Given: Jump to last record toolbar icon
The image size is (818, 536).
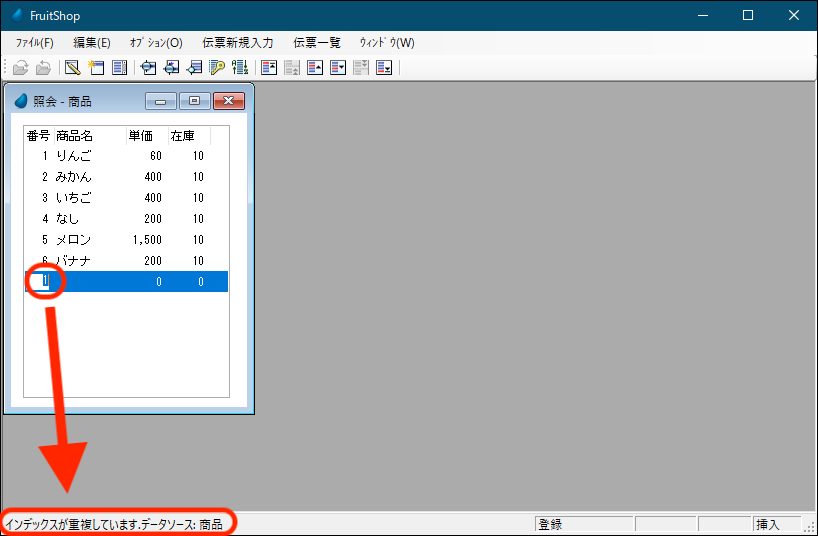Looking at the screenshot, I should coord(383,68).
